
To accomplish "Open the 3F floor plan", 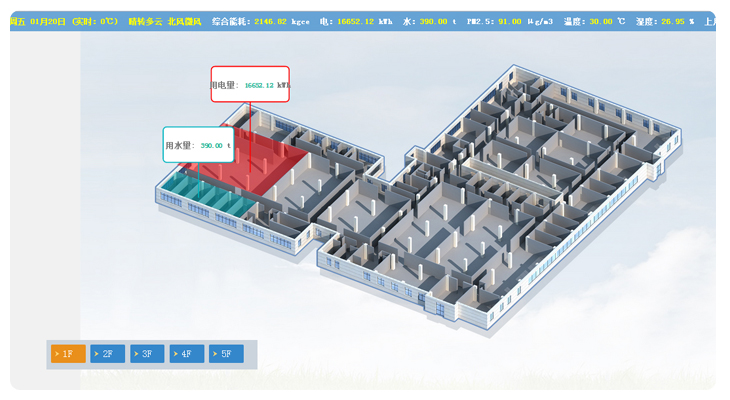I will [148, 354].
